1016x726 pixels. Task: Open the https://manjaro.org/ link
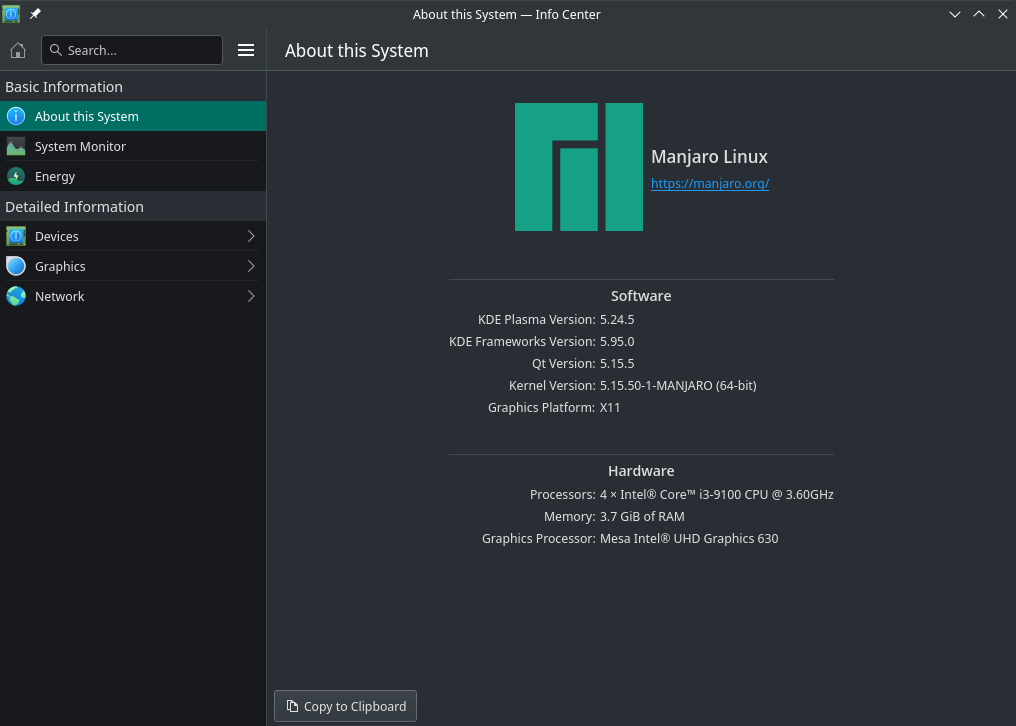pyautogui.click(x=710, y=183)
